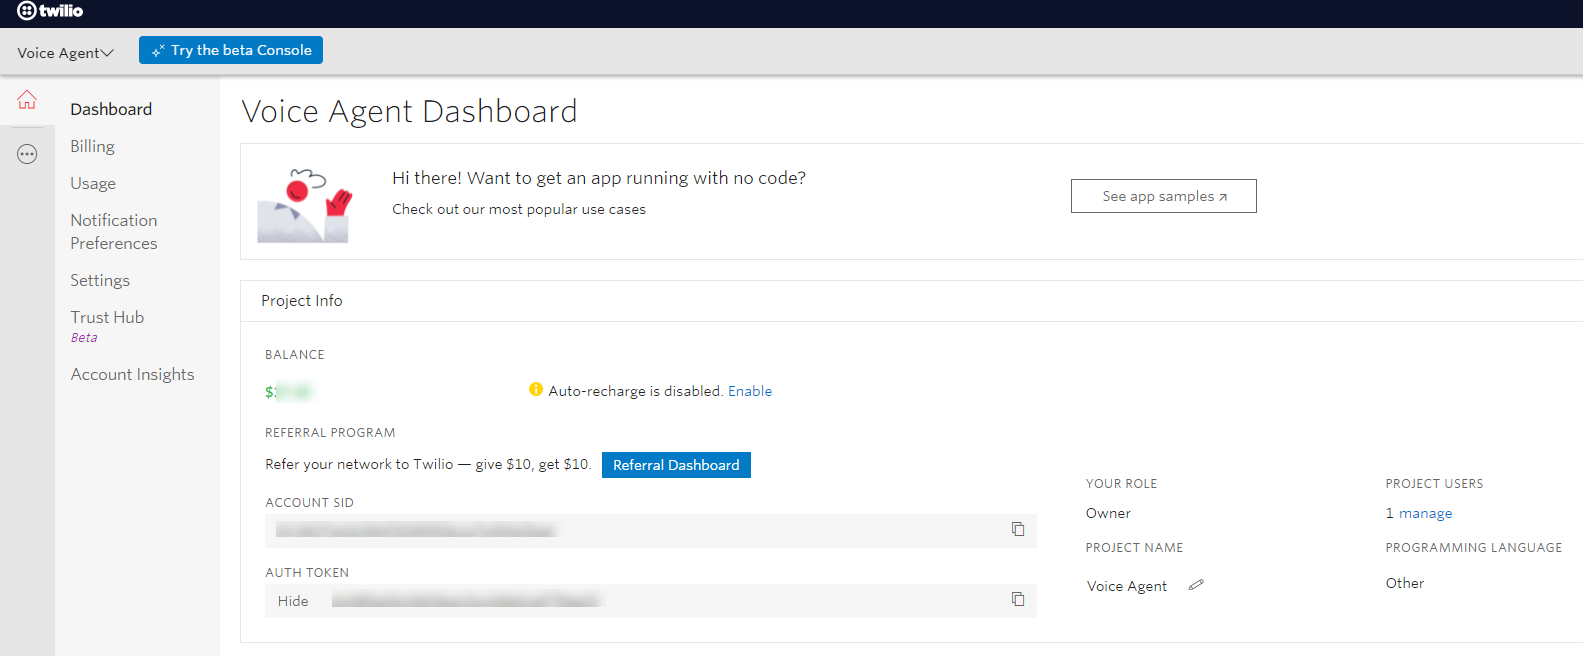
Task: Open Account Insights
Action: 132,374
